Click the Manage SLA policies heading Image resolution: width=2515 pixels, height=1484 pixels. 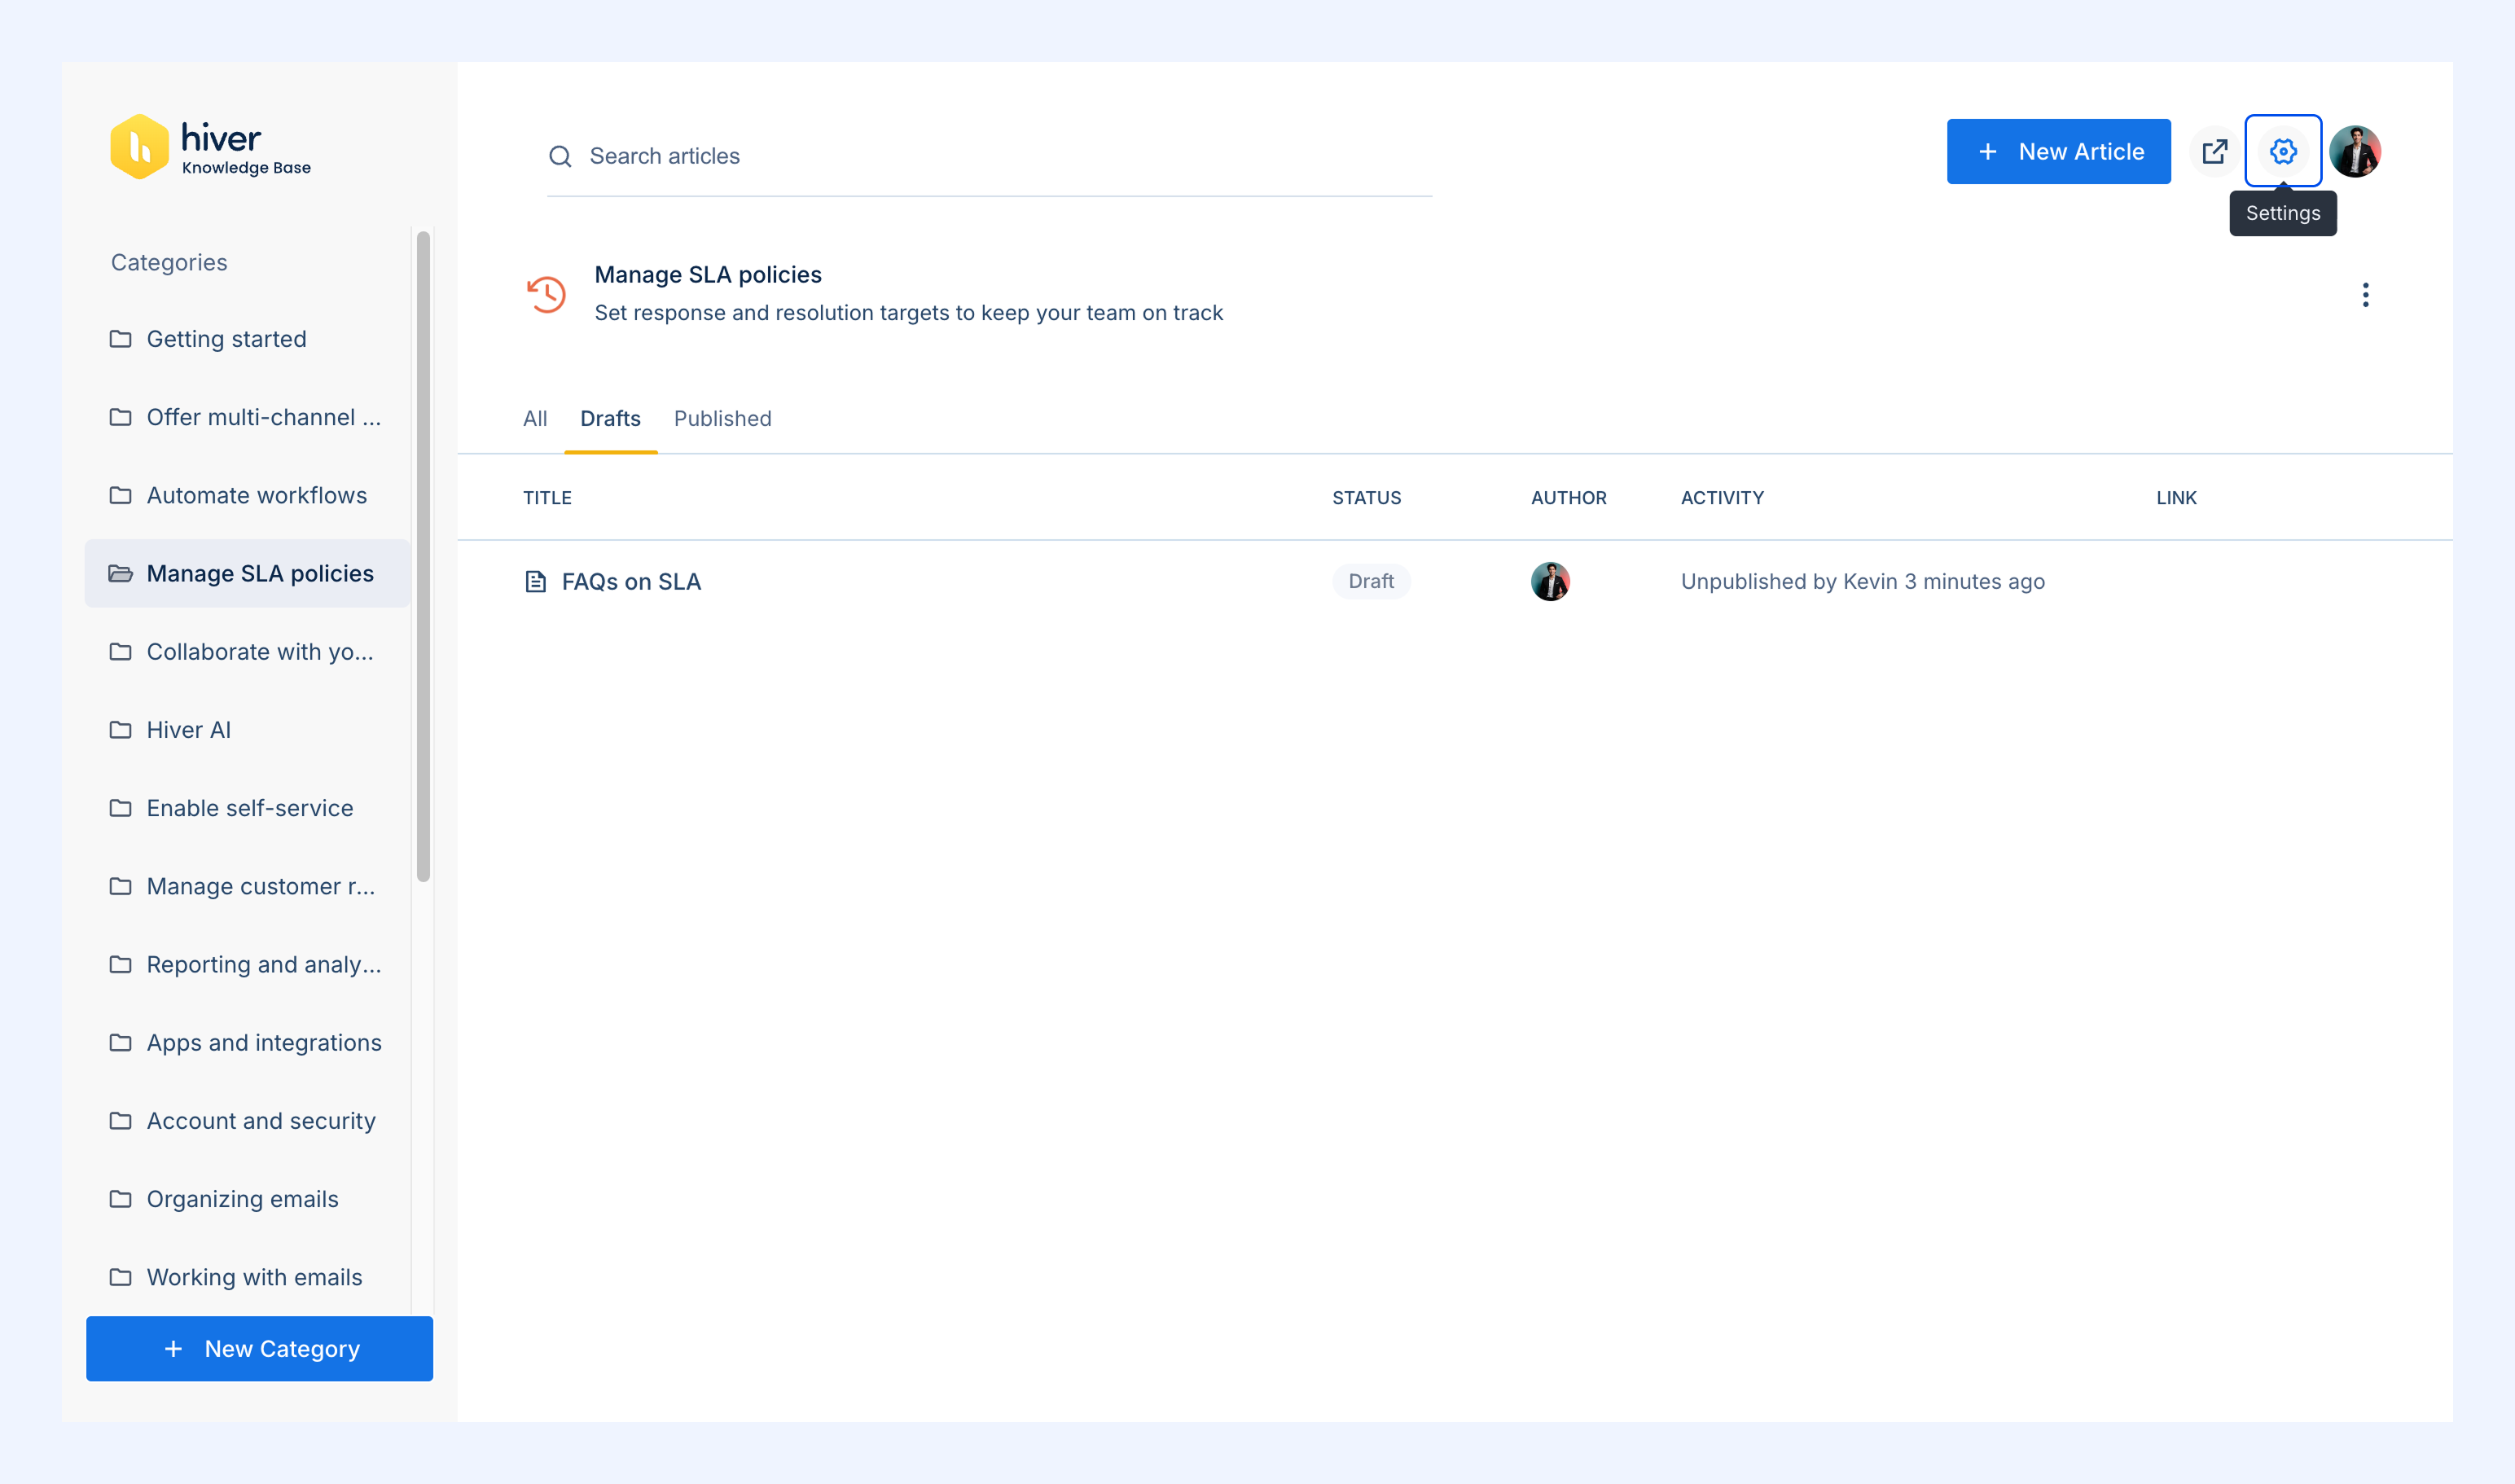(708, 275)
